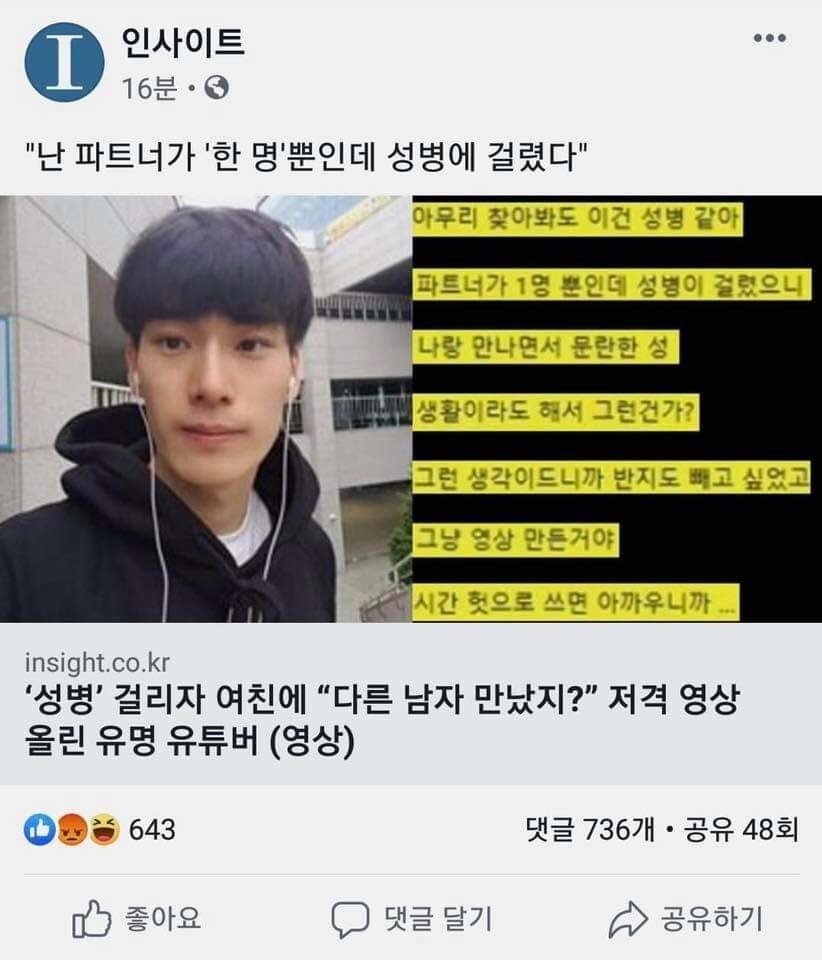Tap the 좋아요 like button label
Image resolution: width=822 pixels, height=960 pixels.
click(163, 918)
